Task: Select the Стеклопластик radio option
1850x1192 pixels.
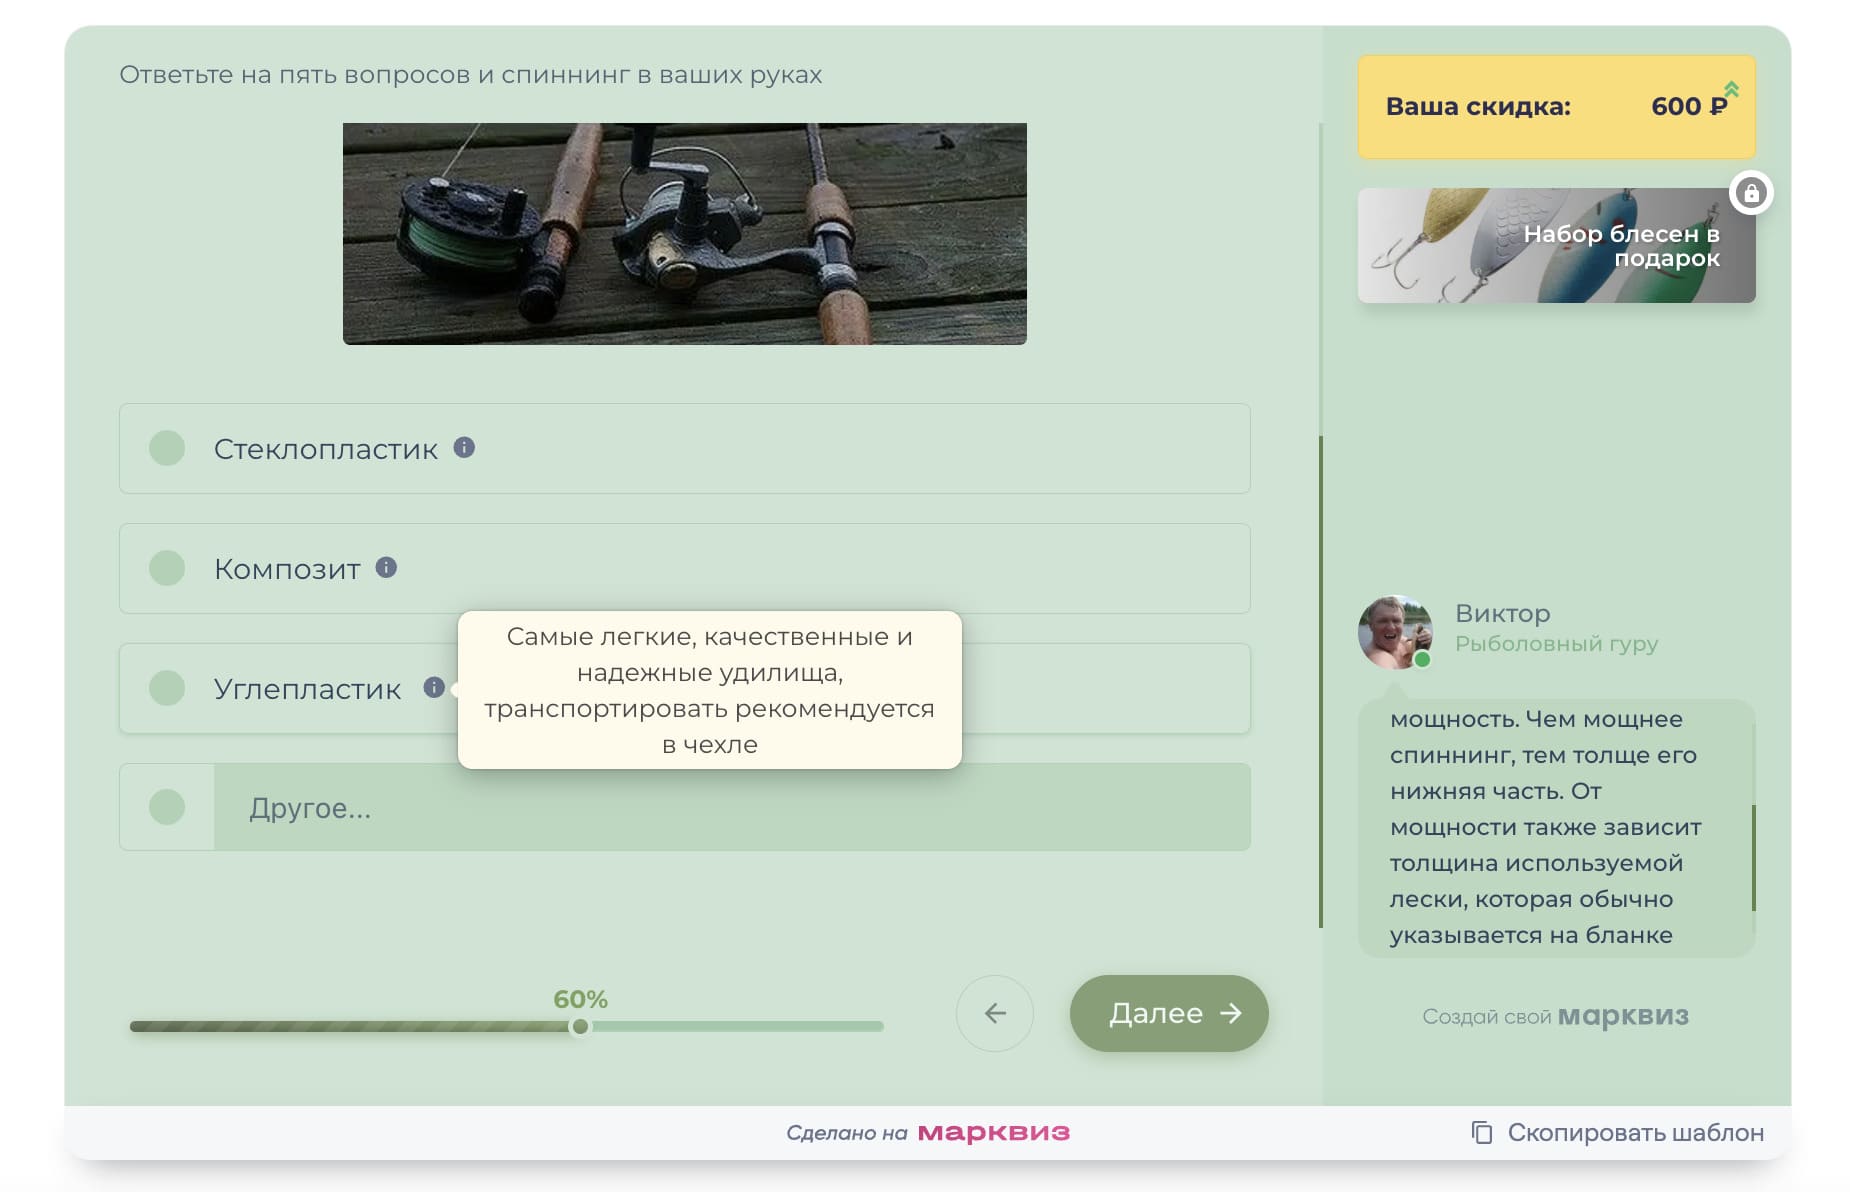Action: click(167, 448)
